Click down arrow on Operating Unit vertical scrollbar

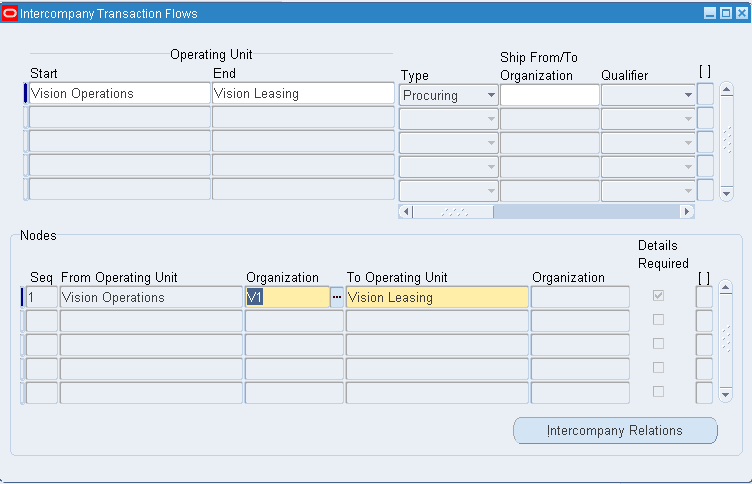click(727, 194)
